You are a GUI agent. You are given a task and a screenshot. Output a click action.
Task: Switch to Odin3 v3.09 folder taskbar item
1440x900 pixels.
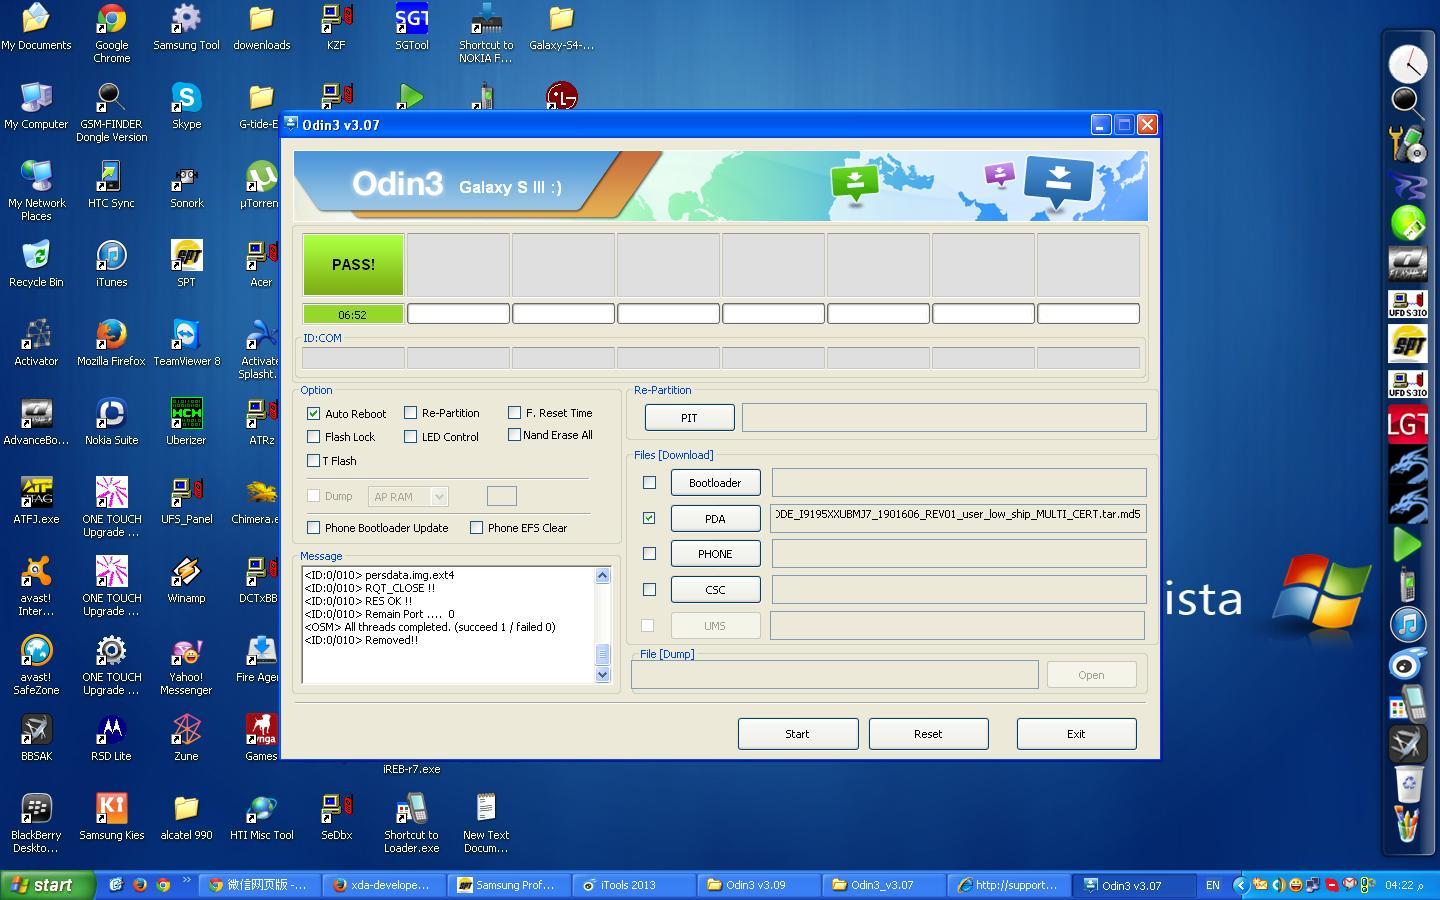(759, 885)
